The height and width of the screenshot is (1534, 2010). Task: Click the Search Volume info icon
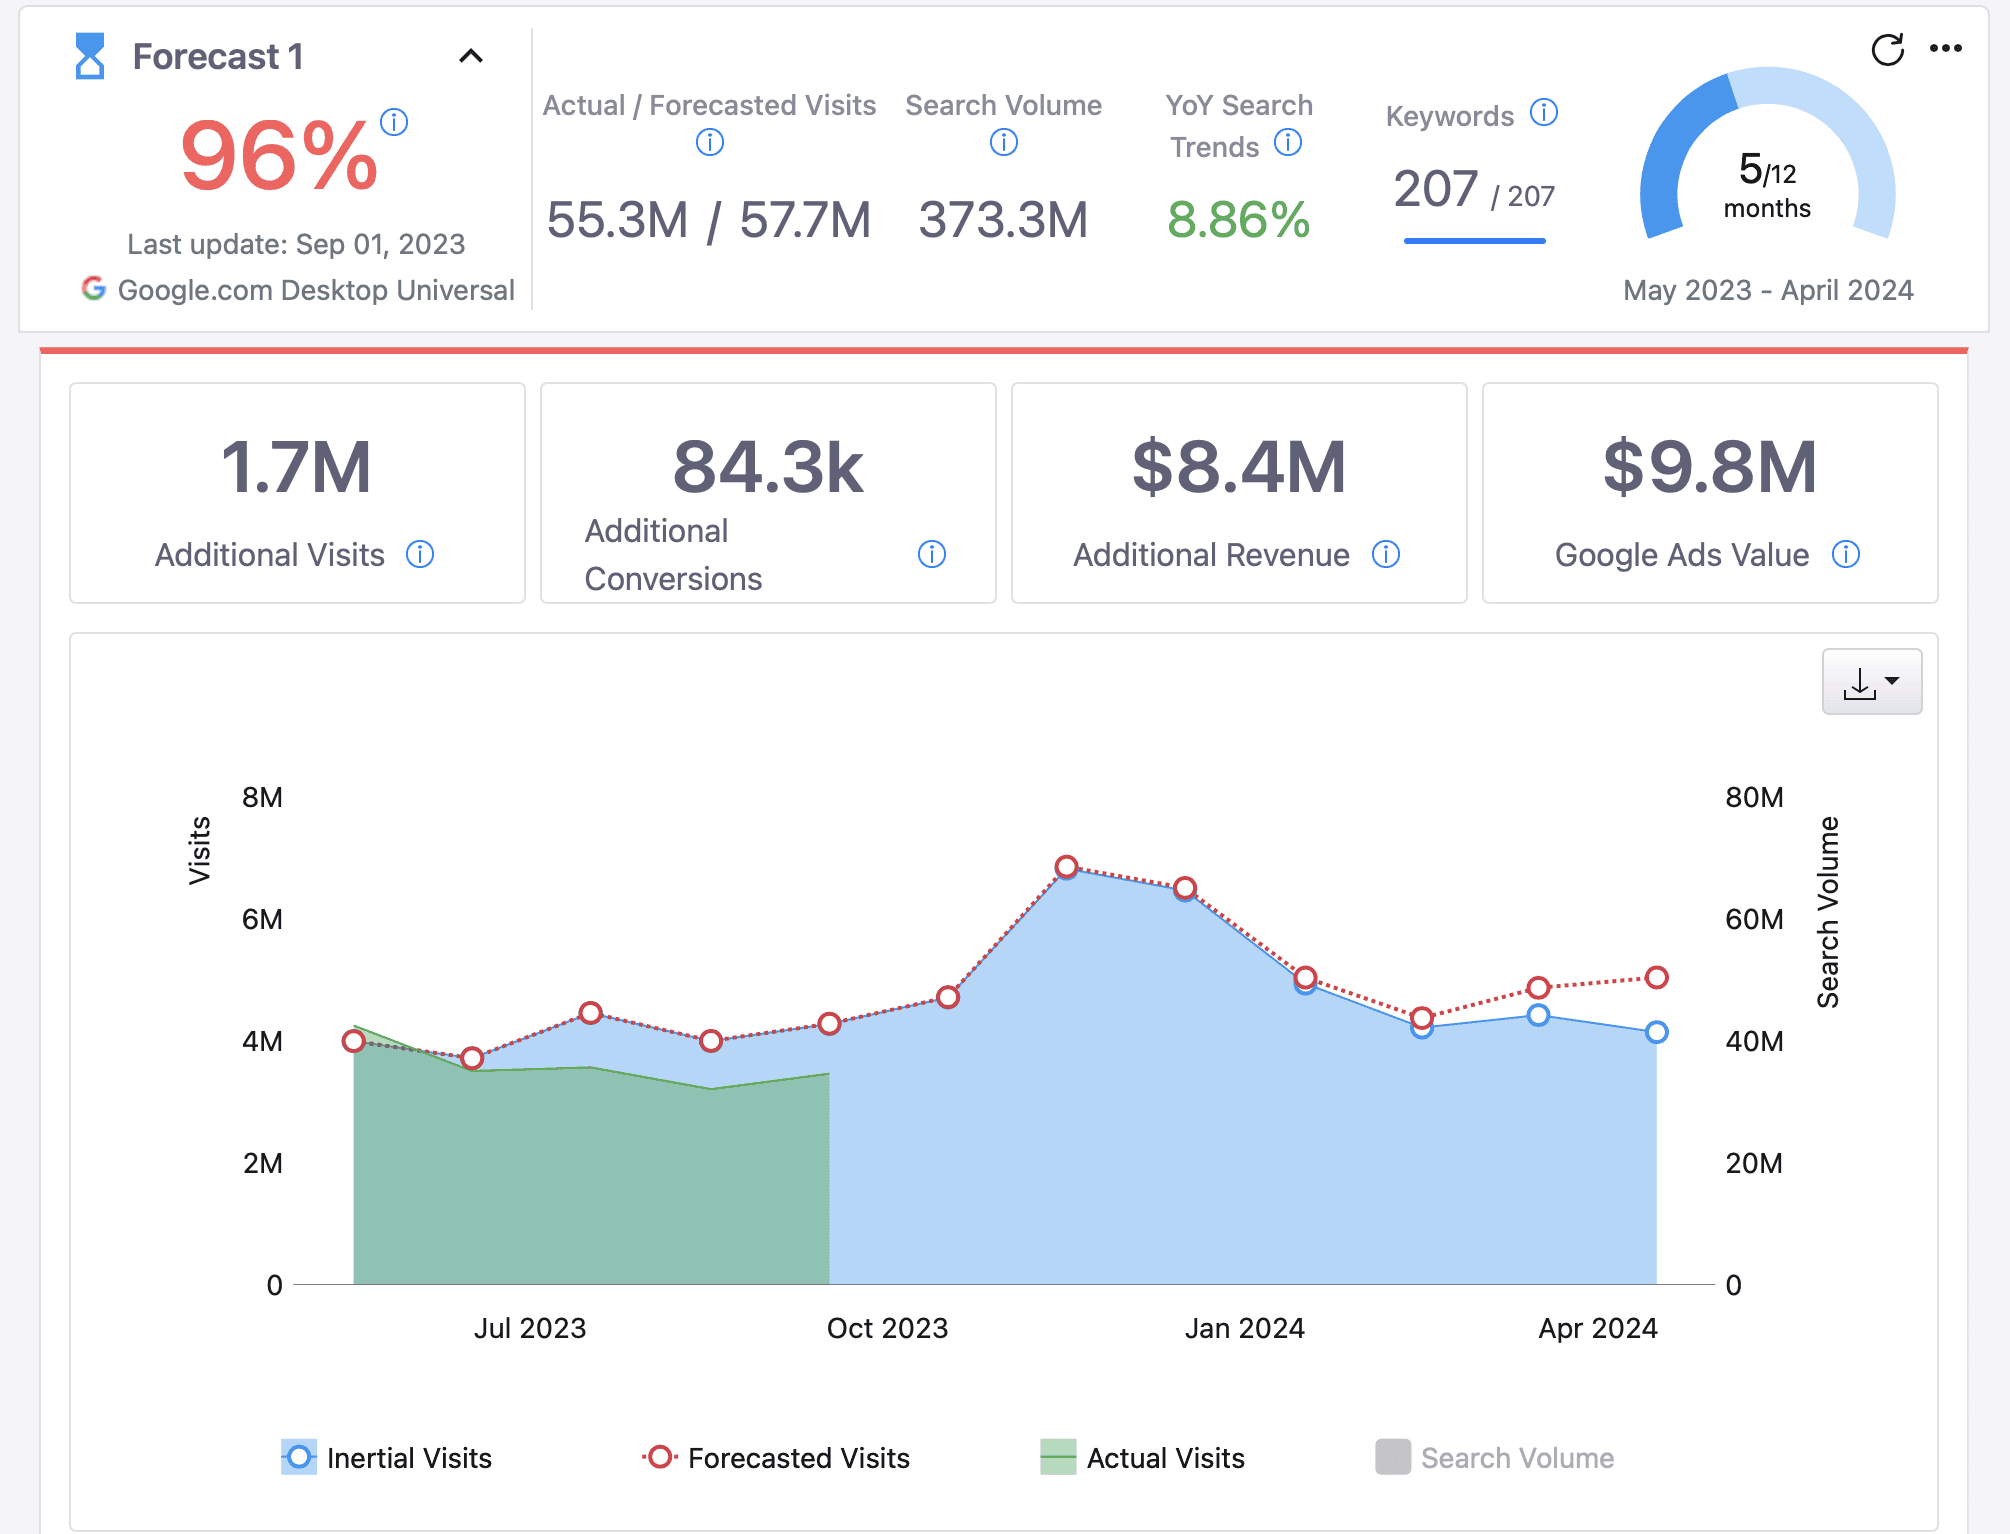[x=1003, y=143]
